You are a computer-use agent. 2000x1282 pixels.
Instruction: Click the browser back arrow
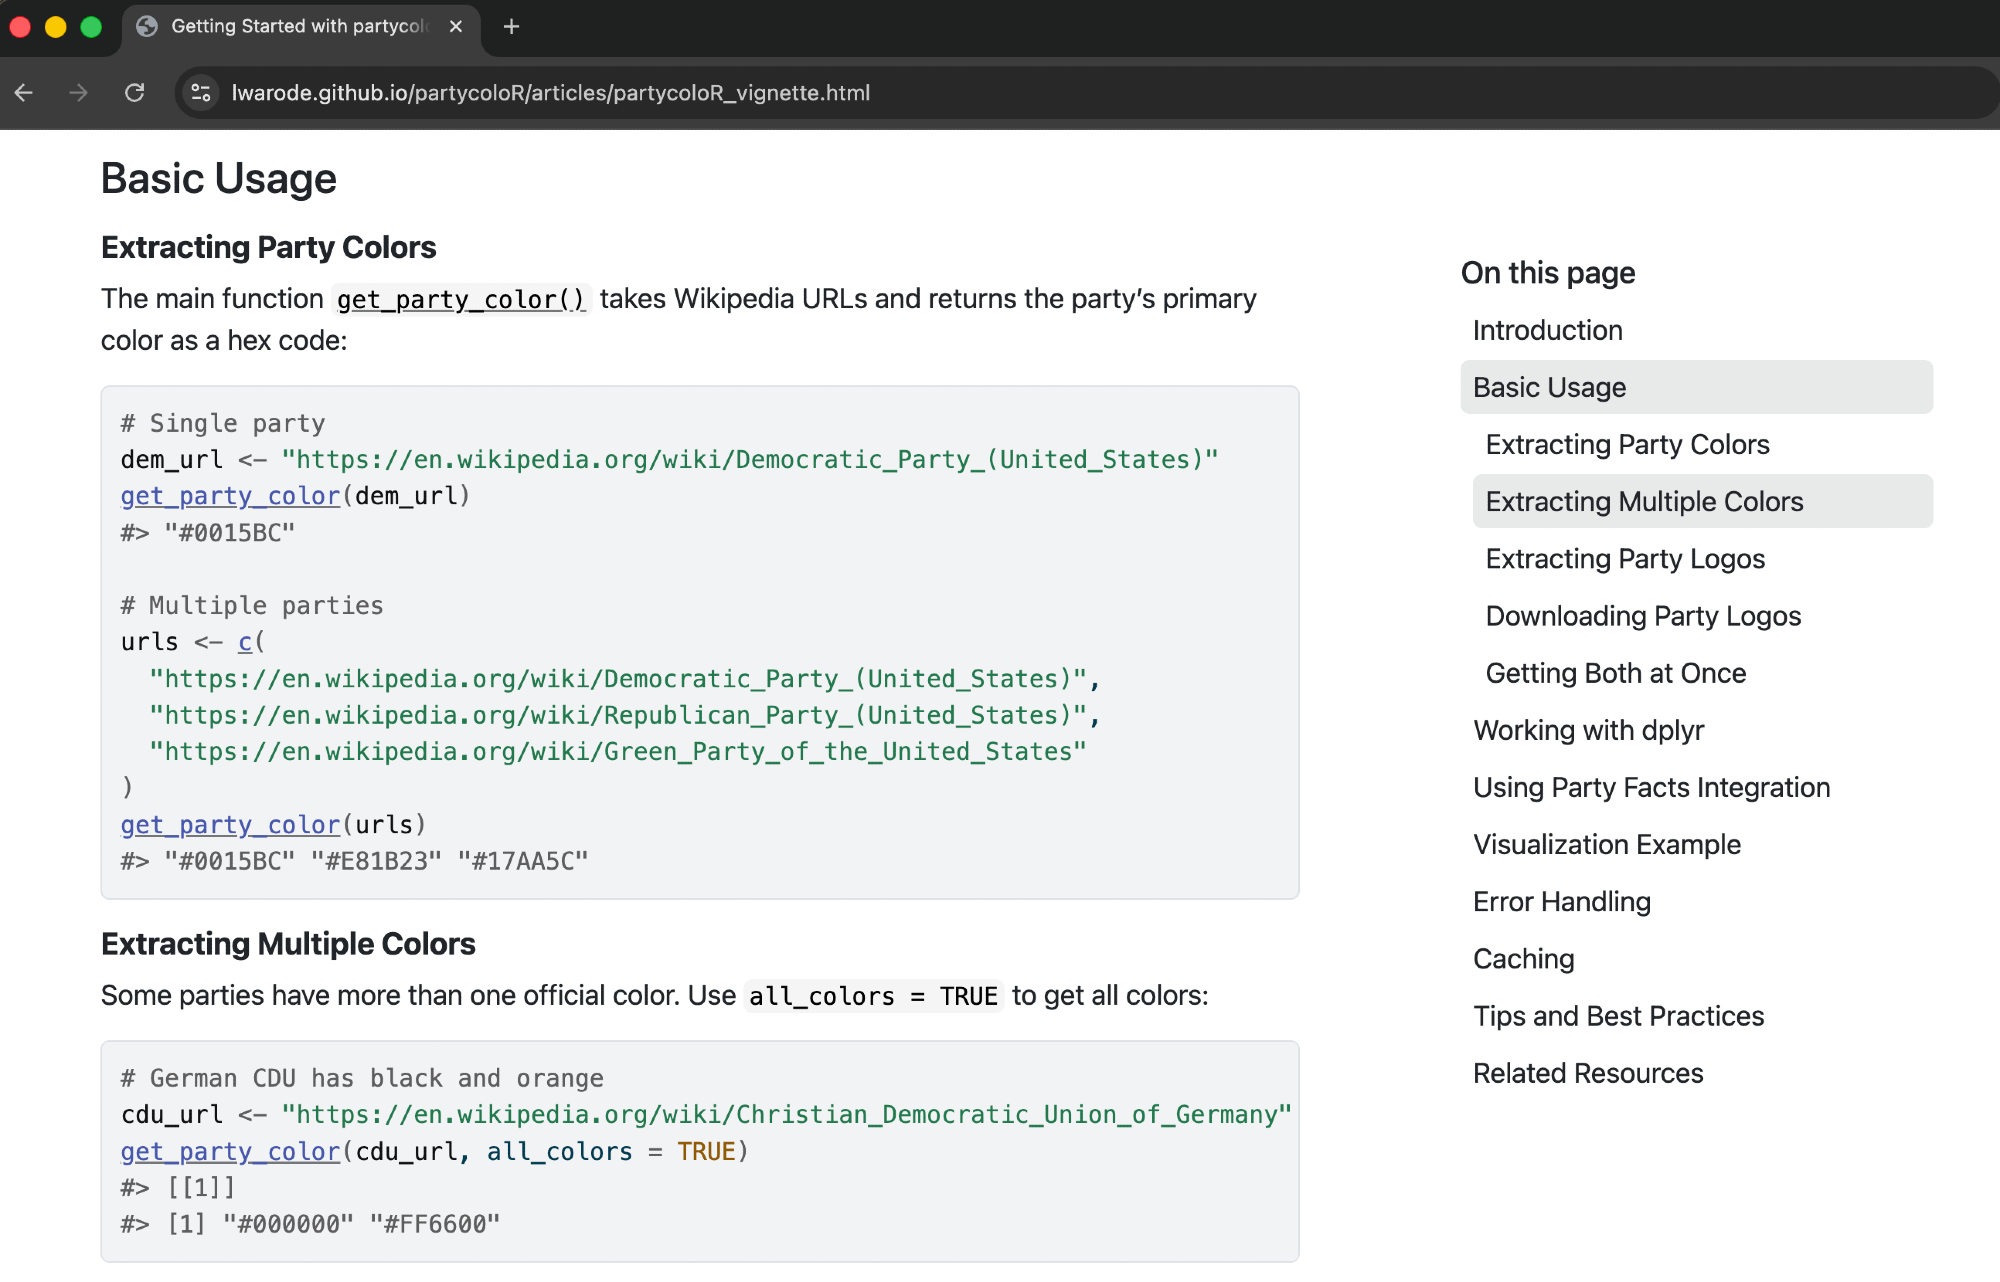click(24, 93)
